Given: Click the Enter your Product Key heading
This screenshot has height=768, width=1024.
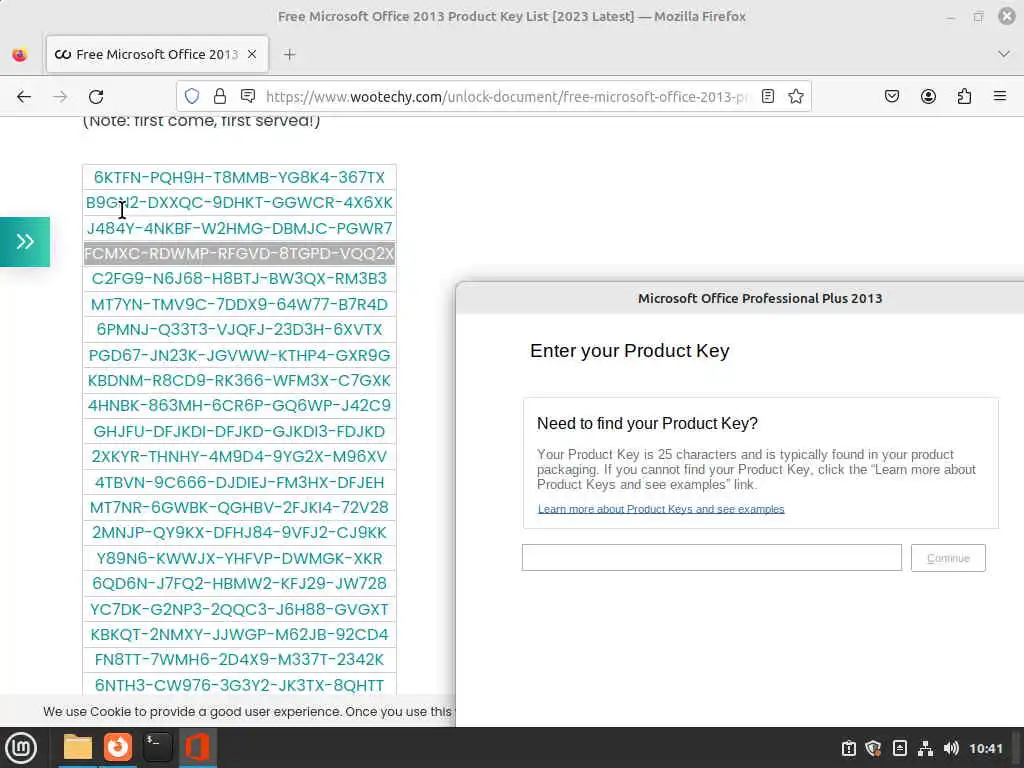Looking at the screenshot, I should [x=630, y=351].
